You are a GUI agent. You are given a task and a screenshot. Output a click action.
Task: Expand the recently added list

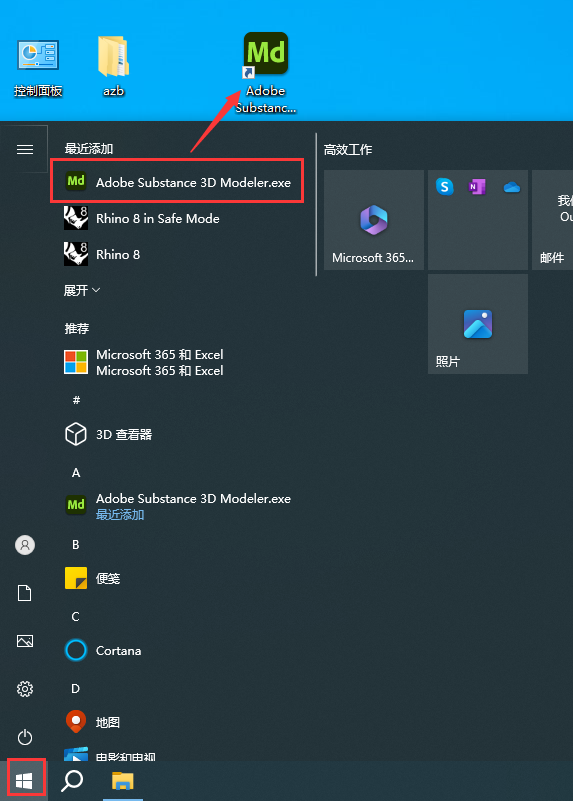click(x=82, y=290)
